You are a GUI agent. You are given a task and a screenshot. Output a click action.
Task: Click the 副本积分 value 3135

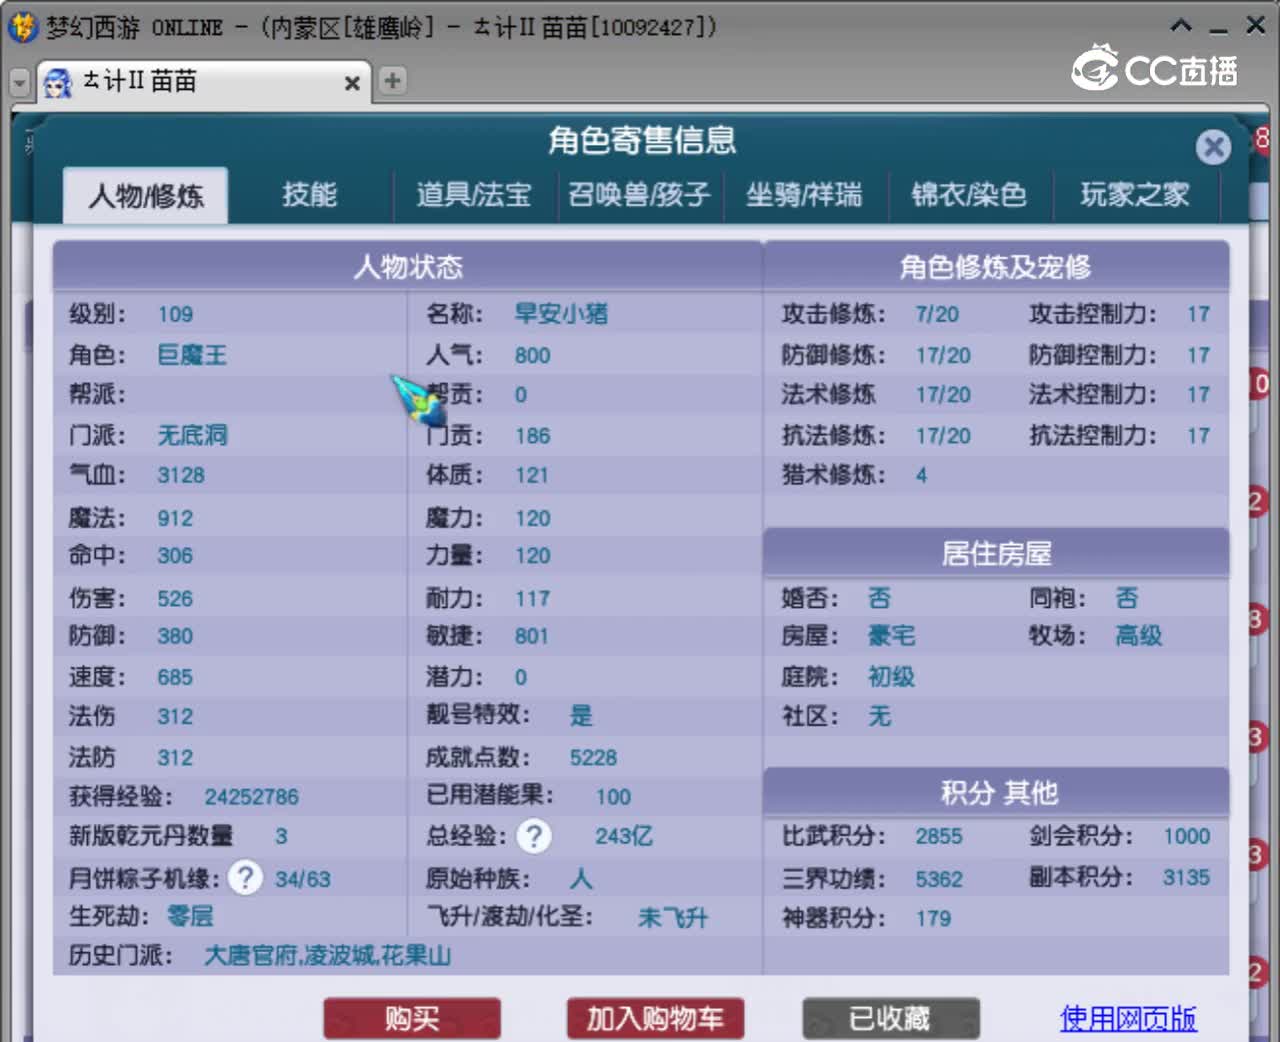click(1186, 877)
